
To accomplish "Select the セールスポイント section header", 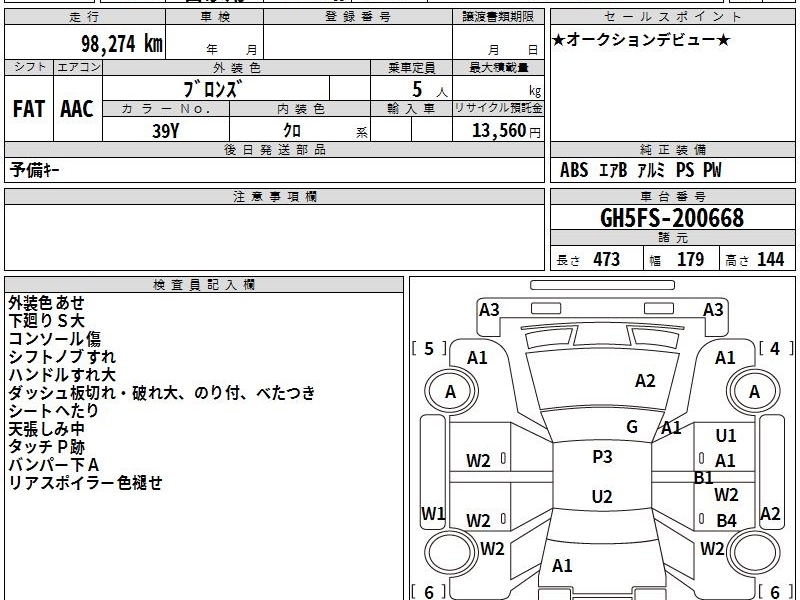I will (x=672, y=17).
